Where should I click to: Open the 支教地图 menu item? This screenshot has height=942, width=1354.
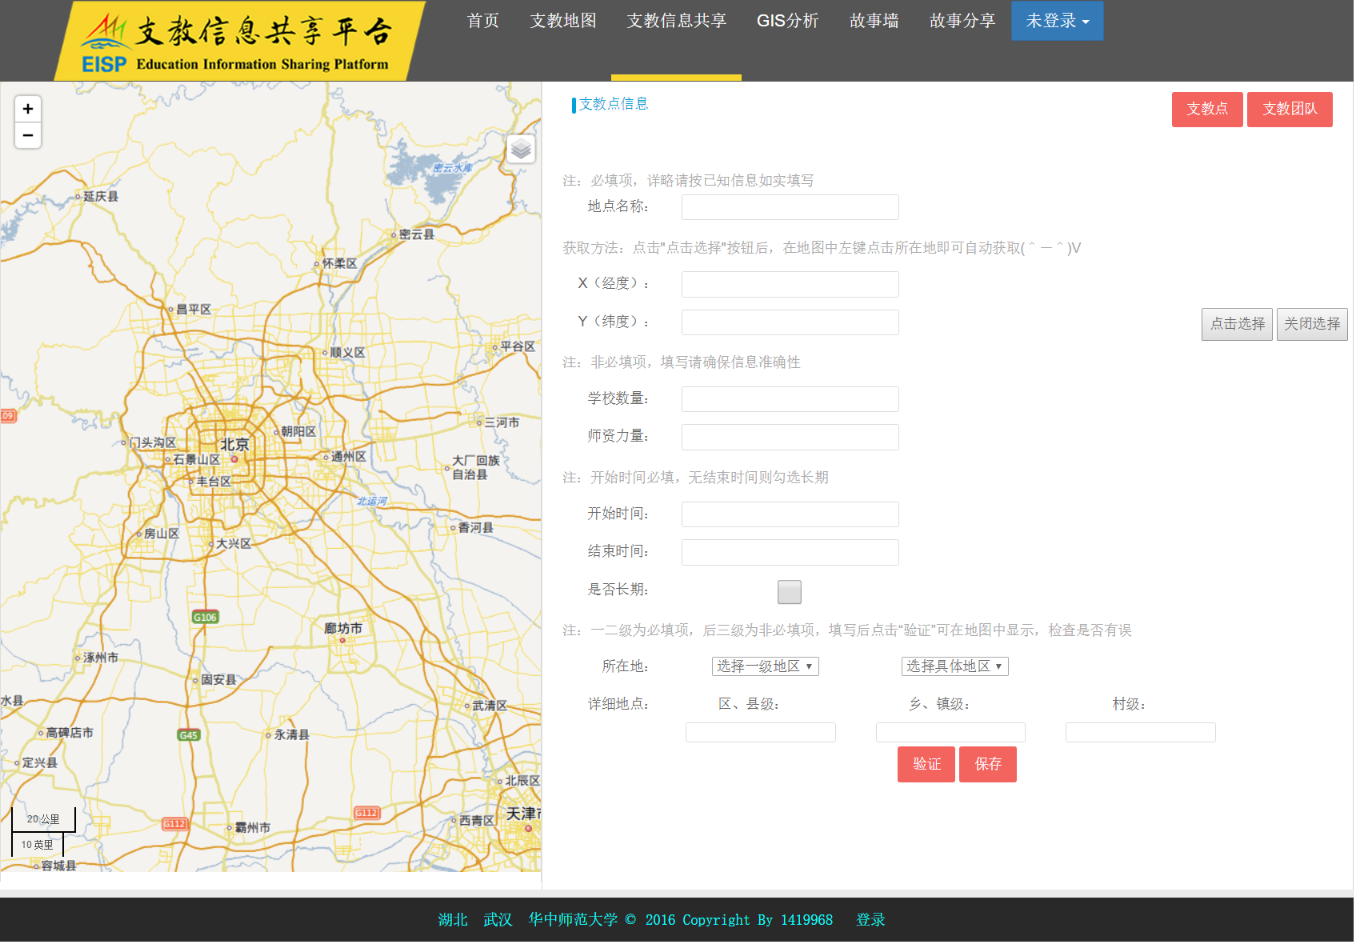pos(563,21)
